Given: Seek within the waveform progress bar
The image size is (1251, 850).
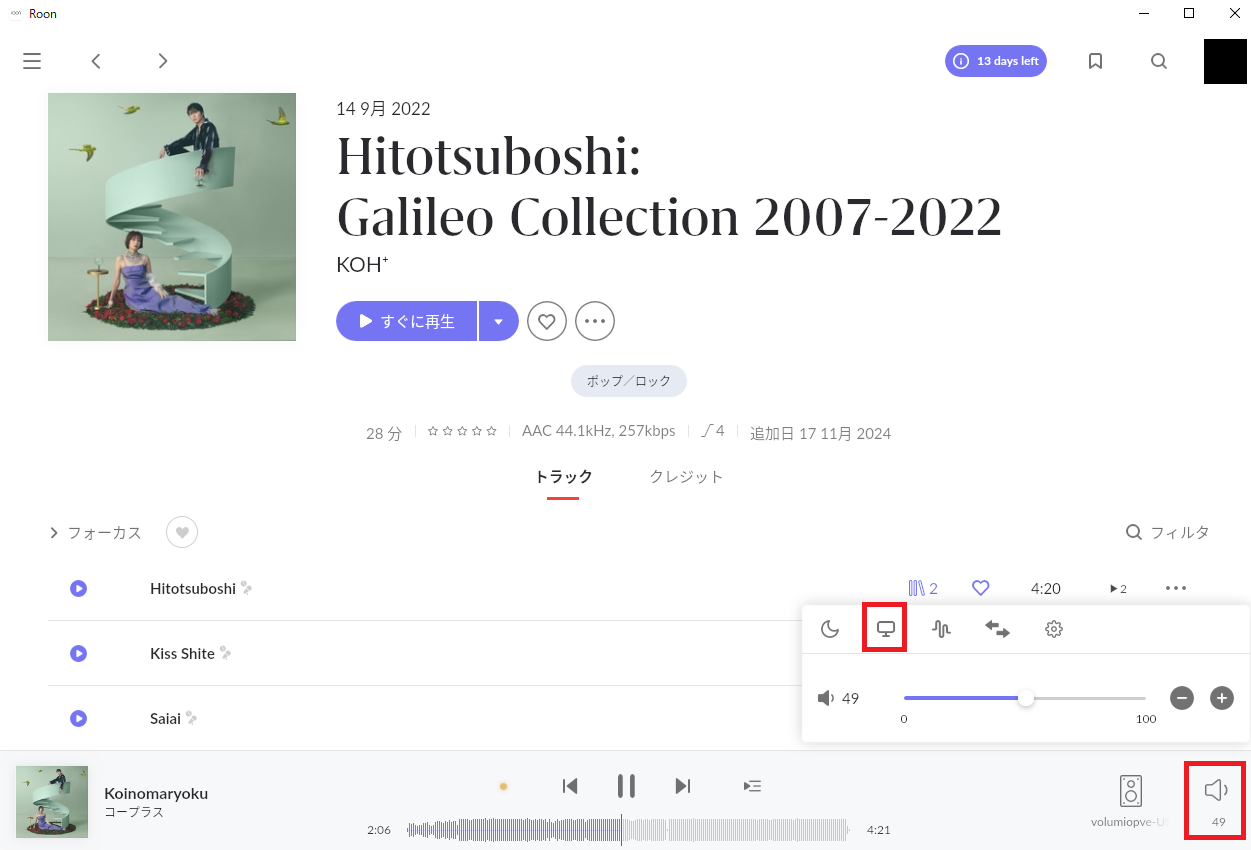Looking at the screenshot, I should tap(628, 830).
